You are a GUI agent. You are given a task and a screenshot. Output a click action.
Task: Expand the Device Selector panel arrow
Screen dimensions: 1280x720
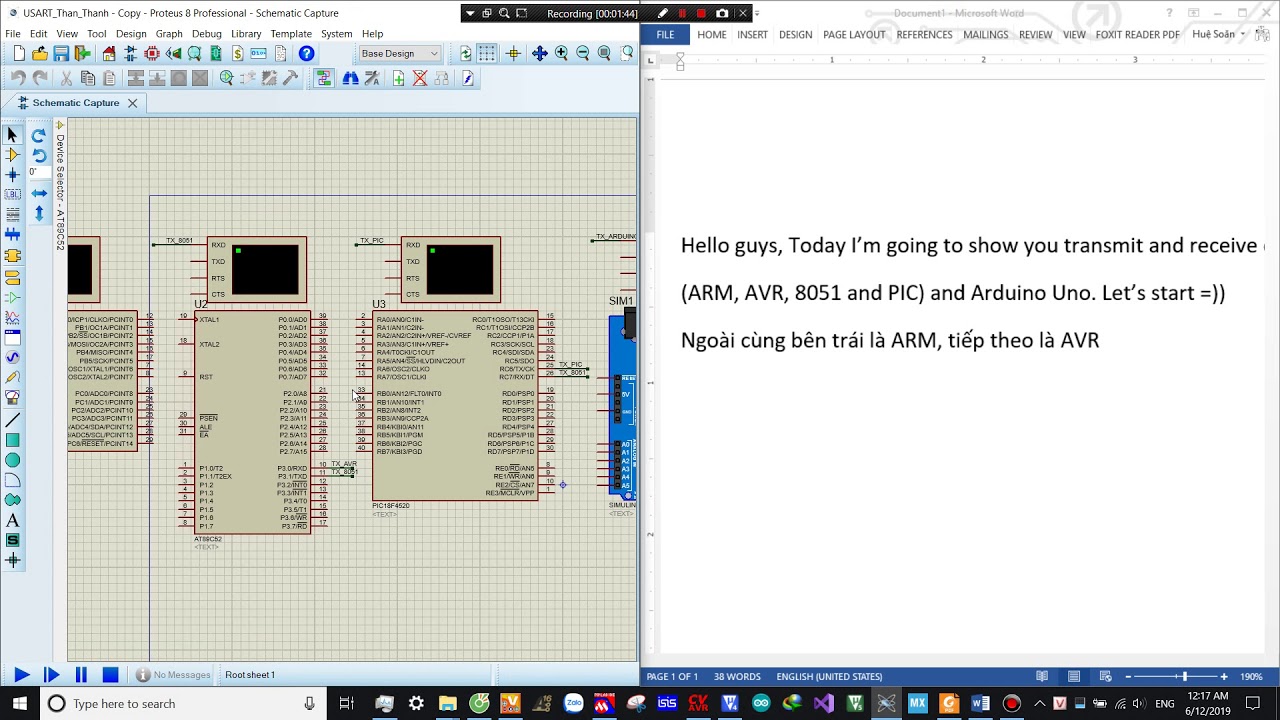pos(60,126)
